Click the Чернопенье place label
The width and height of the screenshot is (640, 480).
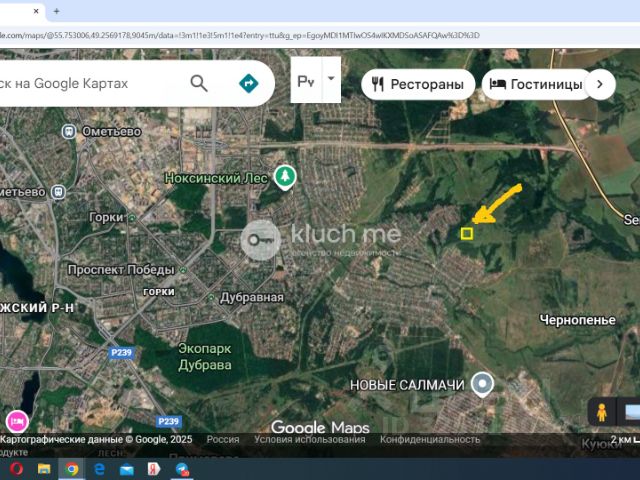578,320
